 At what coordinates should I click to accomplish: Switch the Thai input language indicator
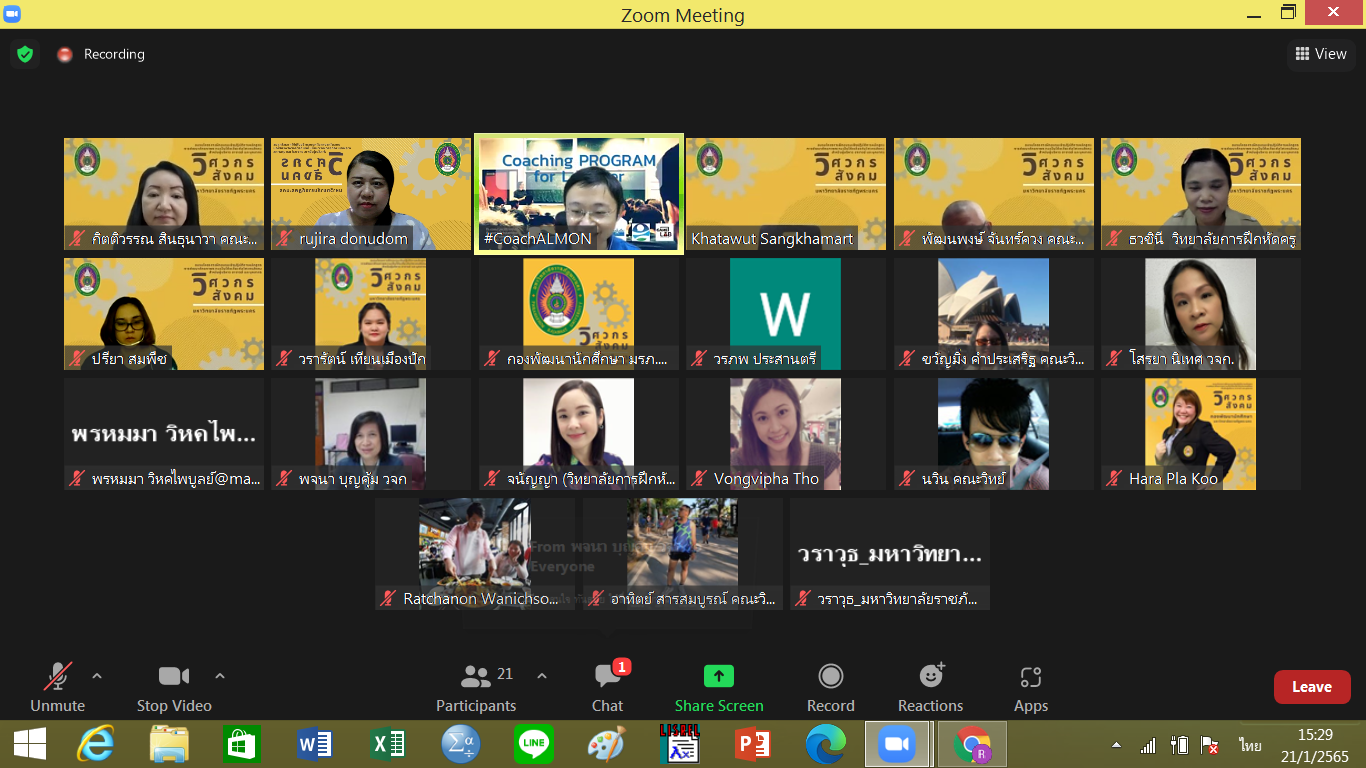coord(1250,746)
